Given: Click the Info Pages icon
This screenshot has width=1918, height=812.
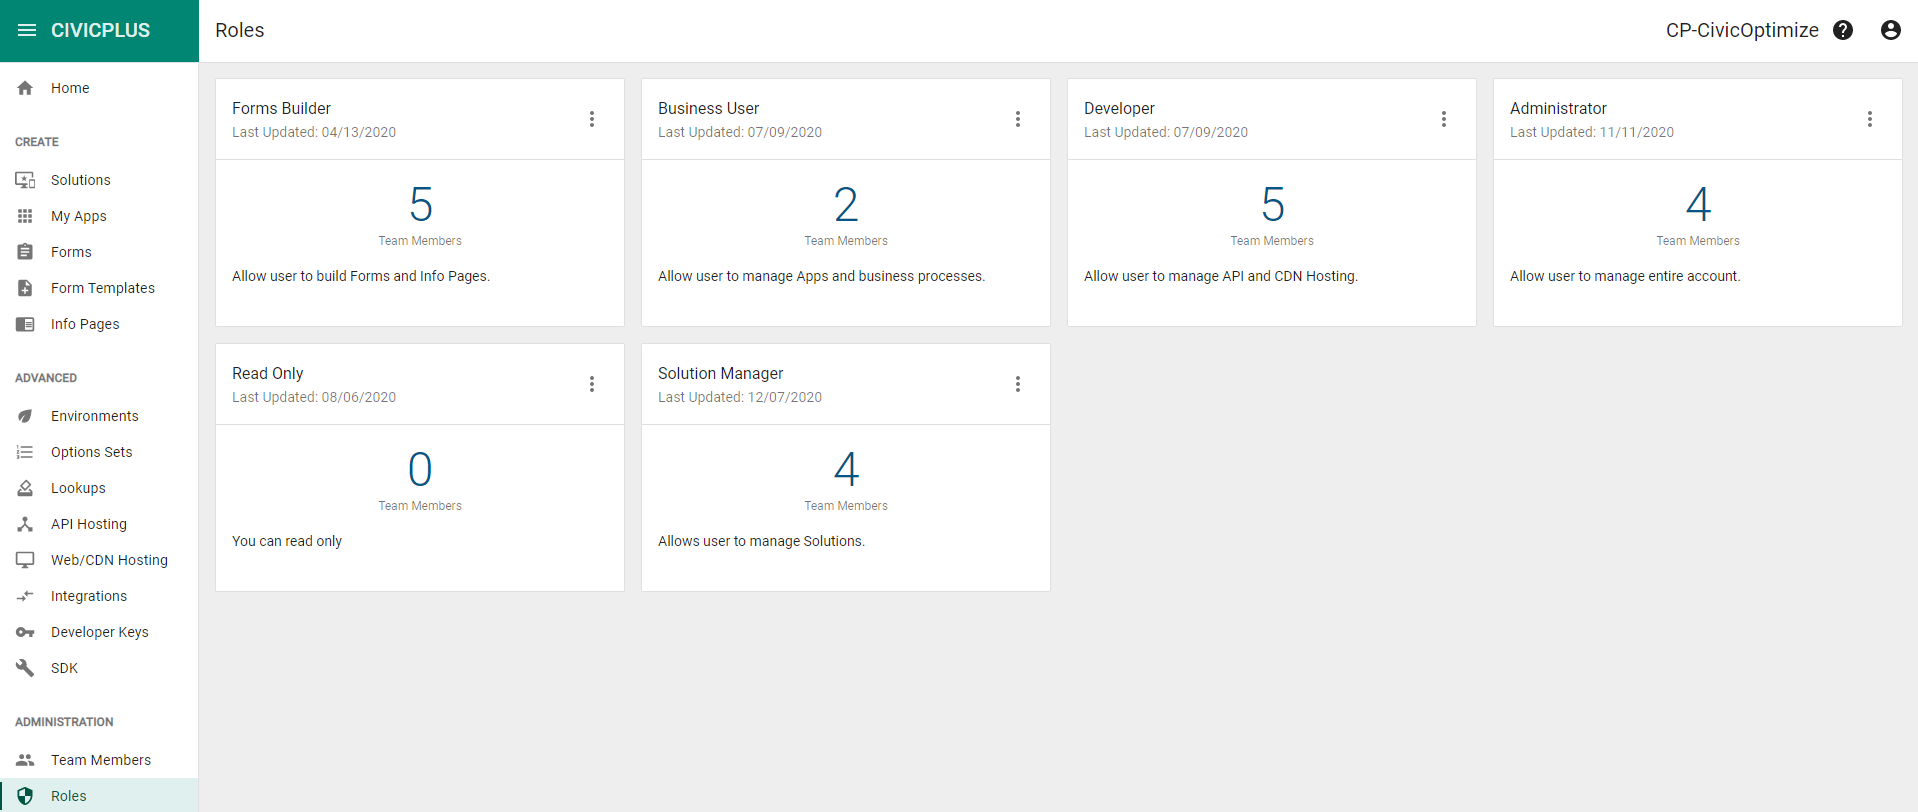Looking at the screenshot, I should coord(25,324).
